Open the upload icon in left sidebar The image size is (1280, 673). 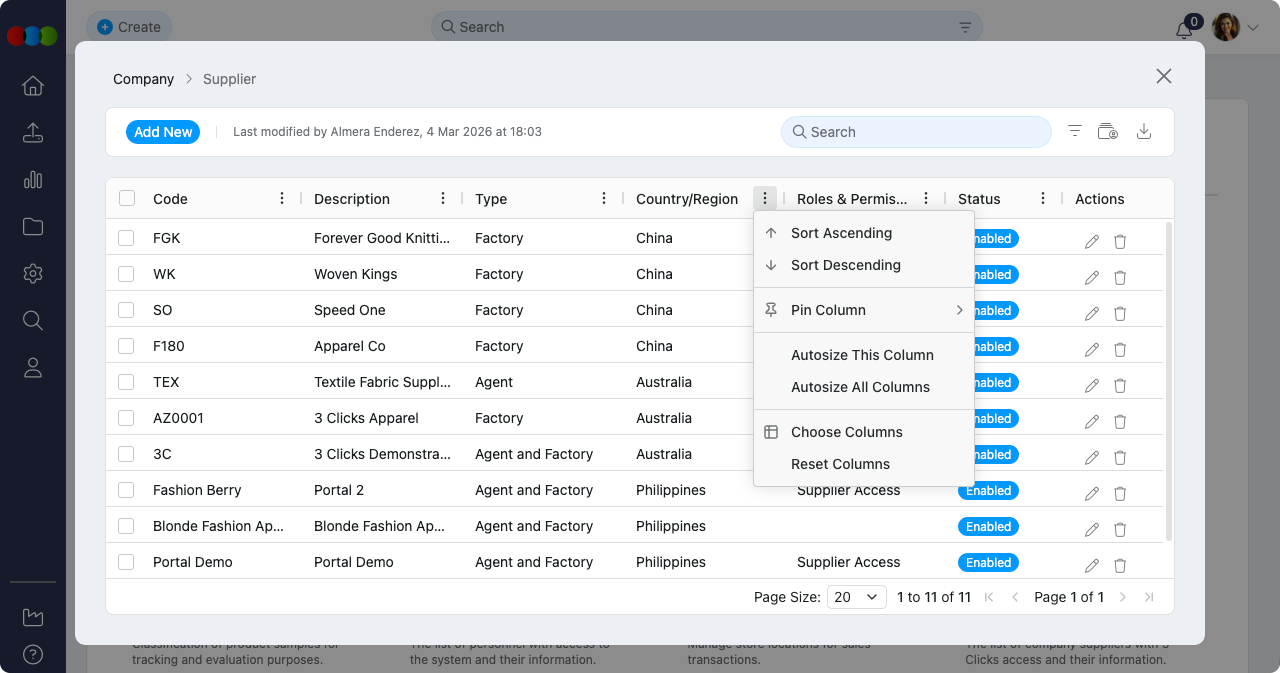pos(33,133)
